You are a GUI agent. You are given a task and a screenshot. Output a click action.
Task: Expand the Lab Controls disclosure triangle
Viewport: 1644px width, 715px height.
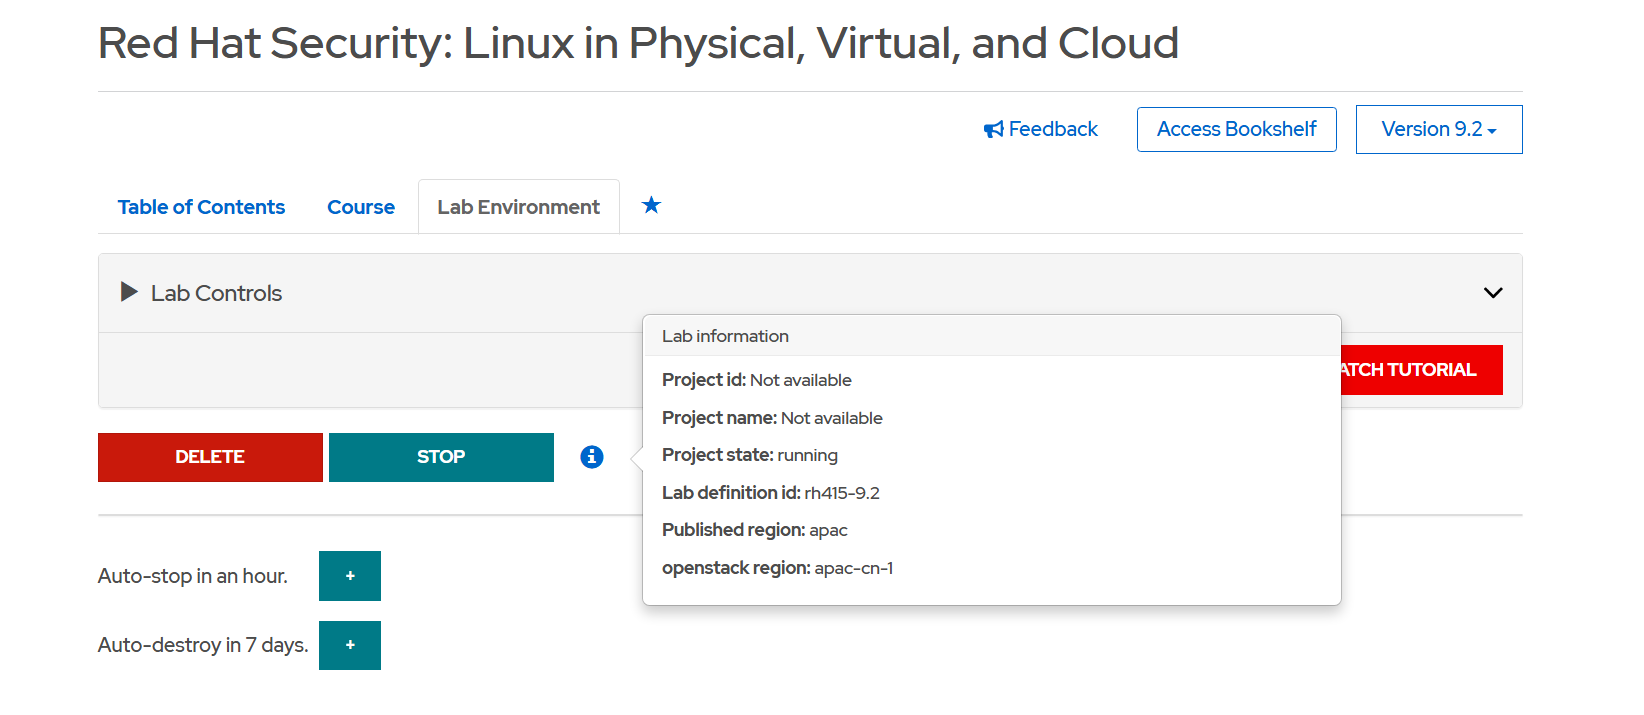point(129,292)
